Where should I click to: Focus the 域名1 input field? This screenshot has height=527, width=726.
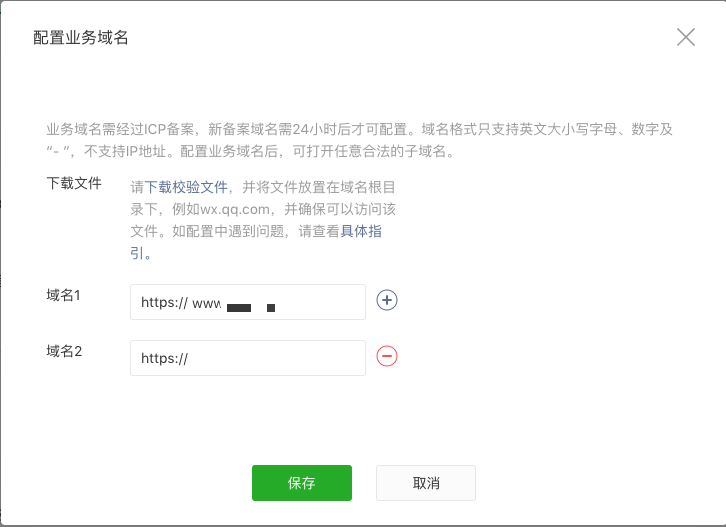pyautogui.click(x=320, y=302)
